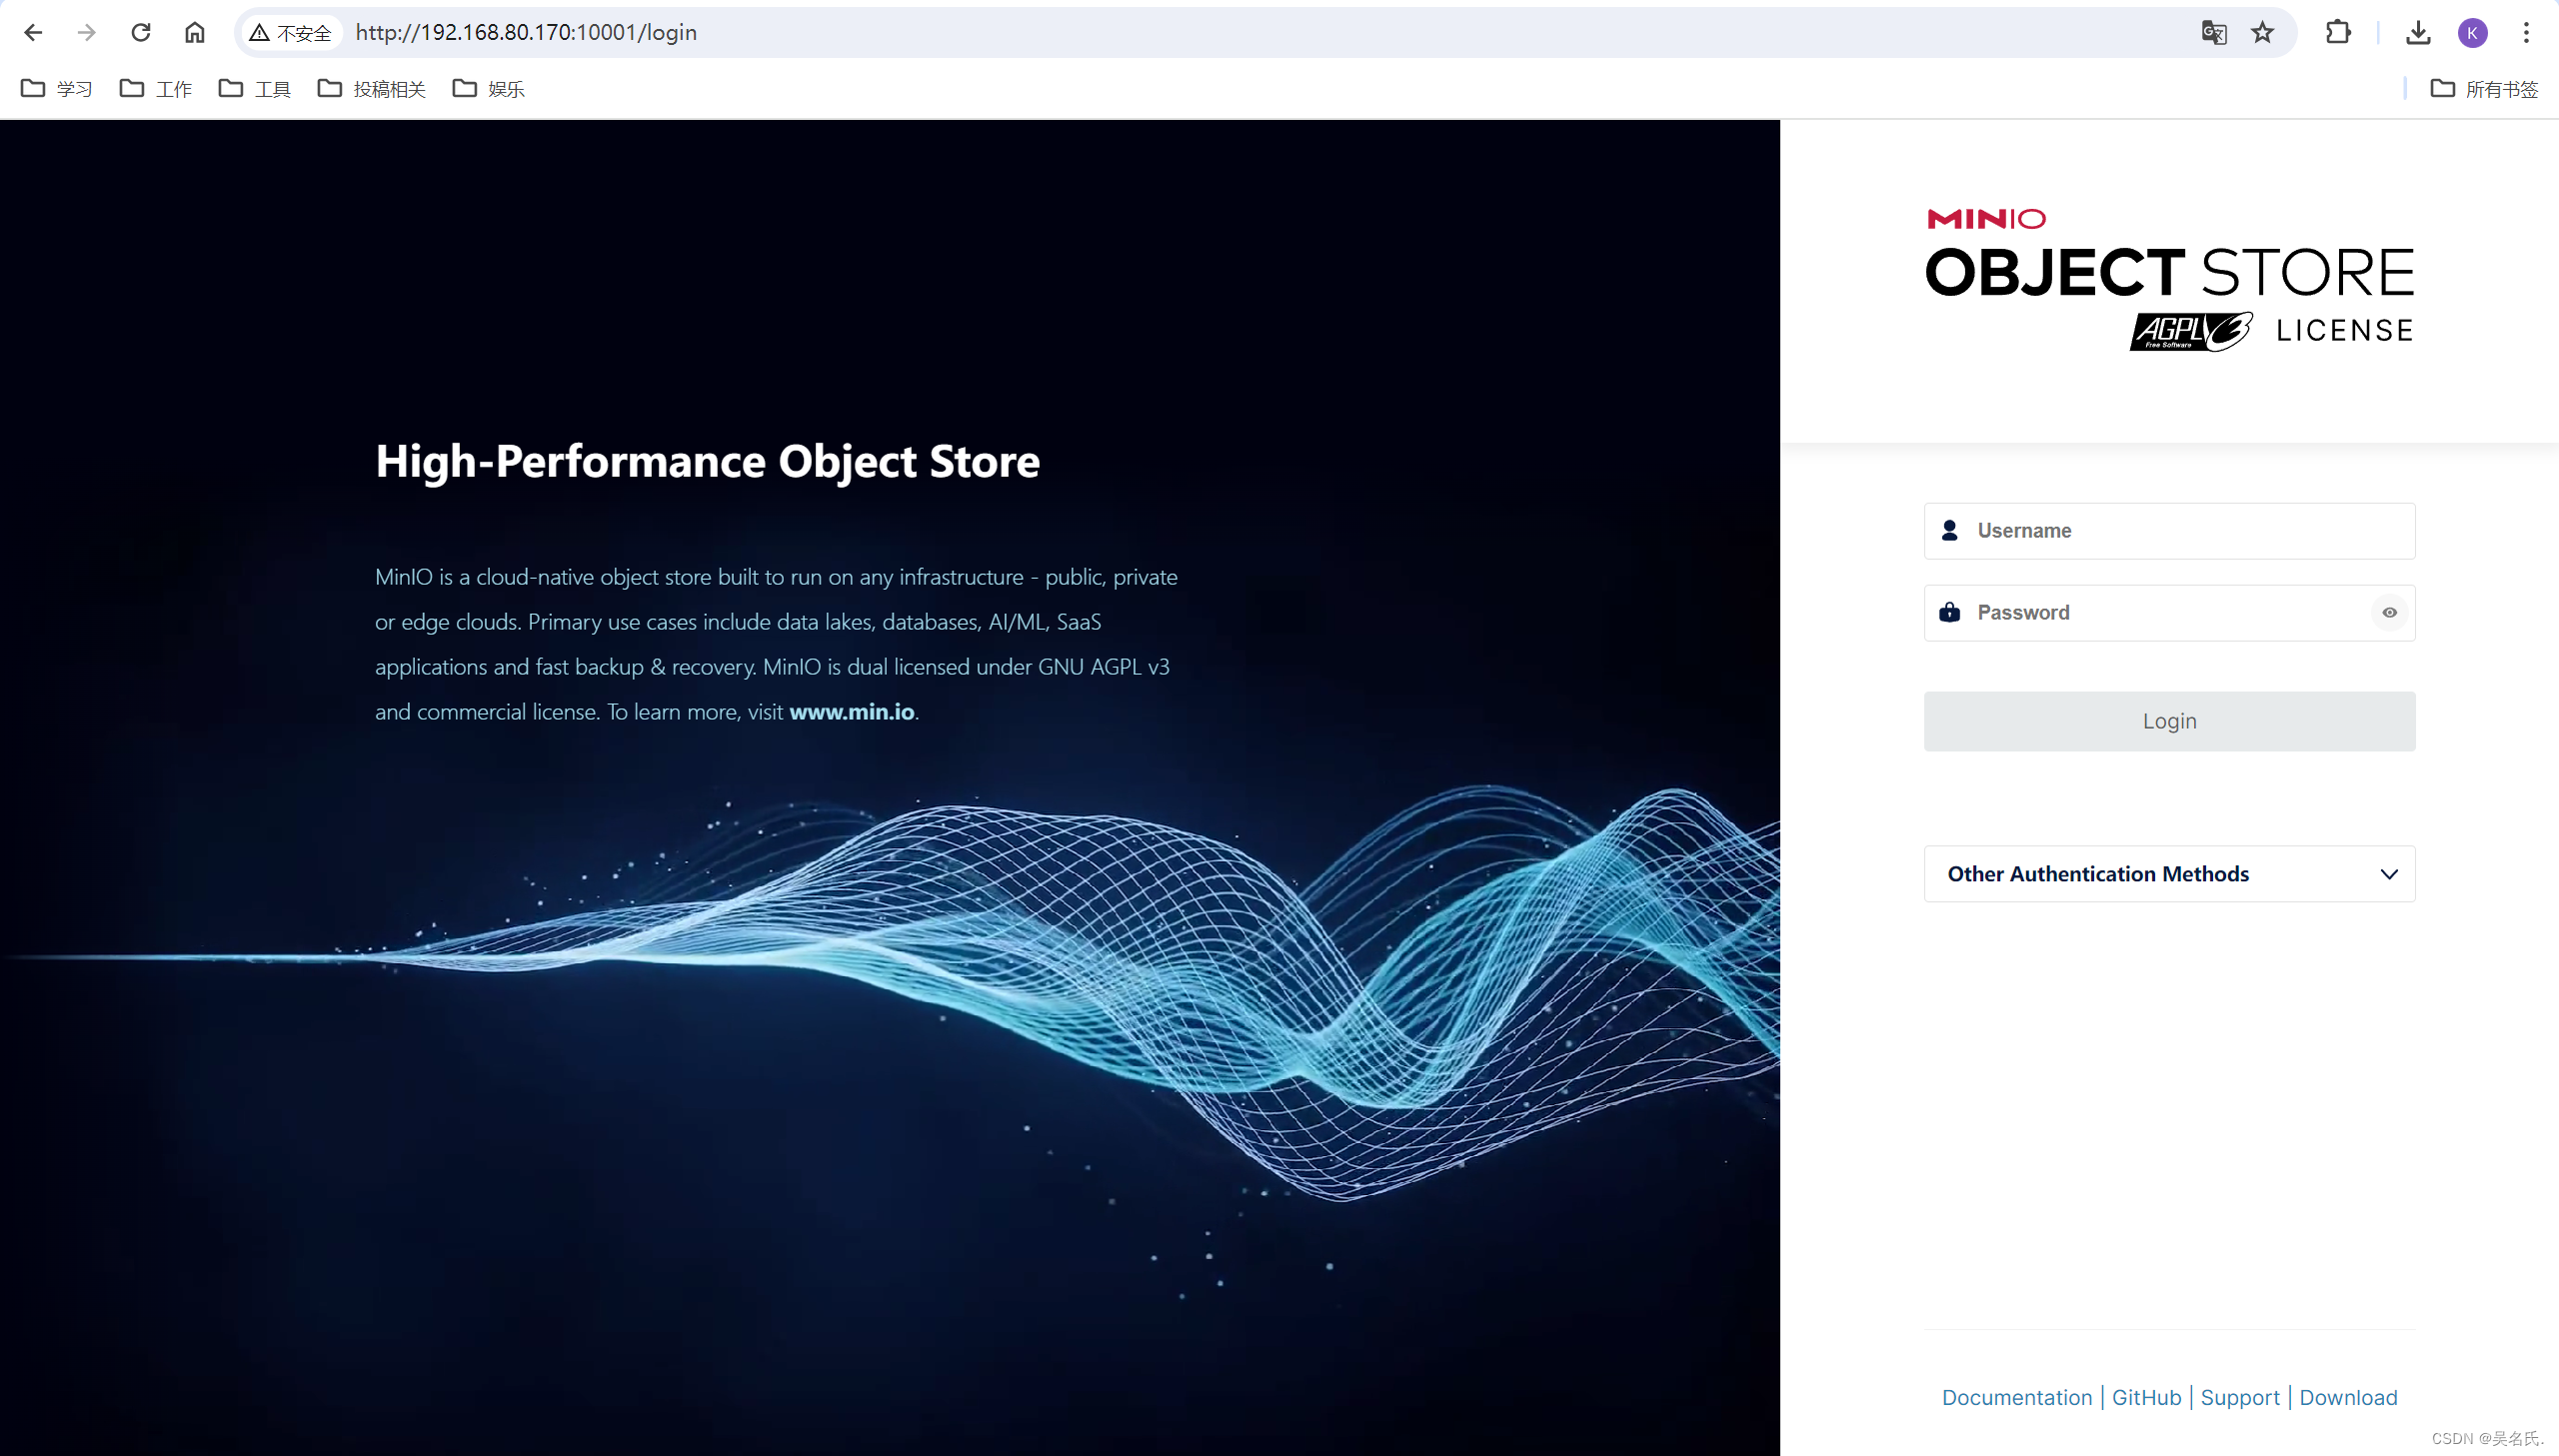Bookmark this page with star icon
2559x1456 pixels.
pos(2262,32)
